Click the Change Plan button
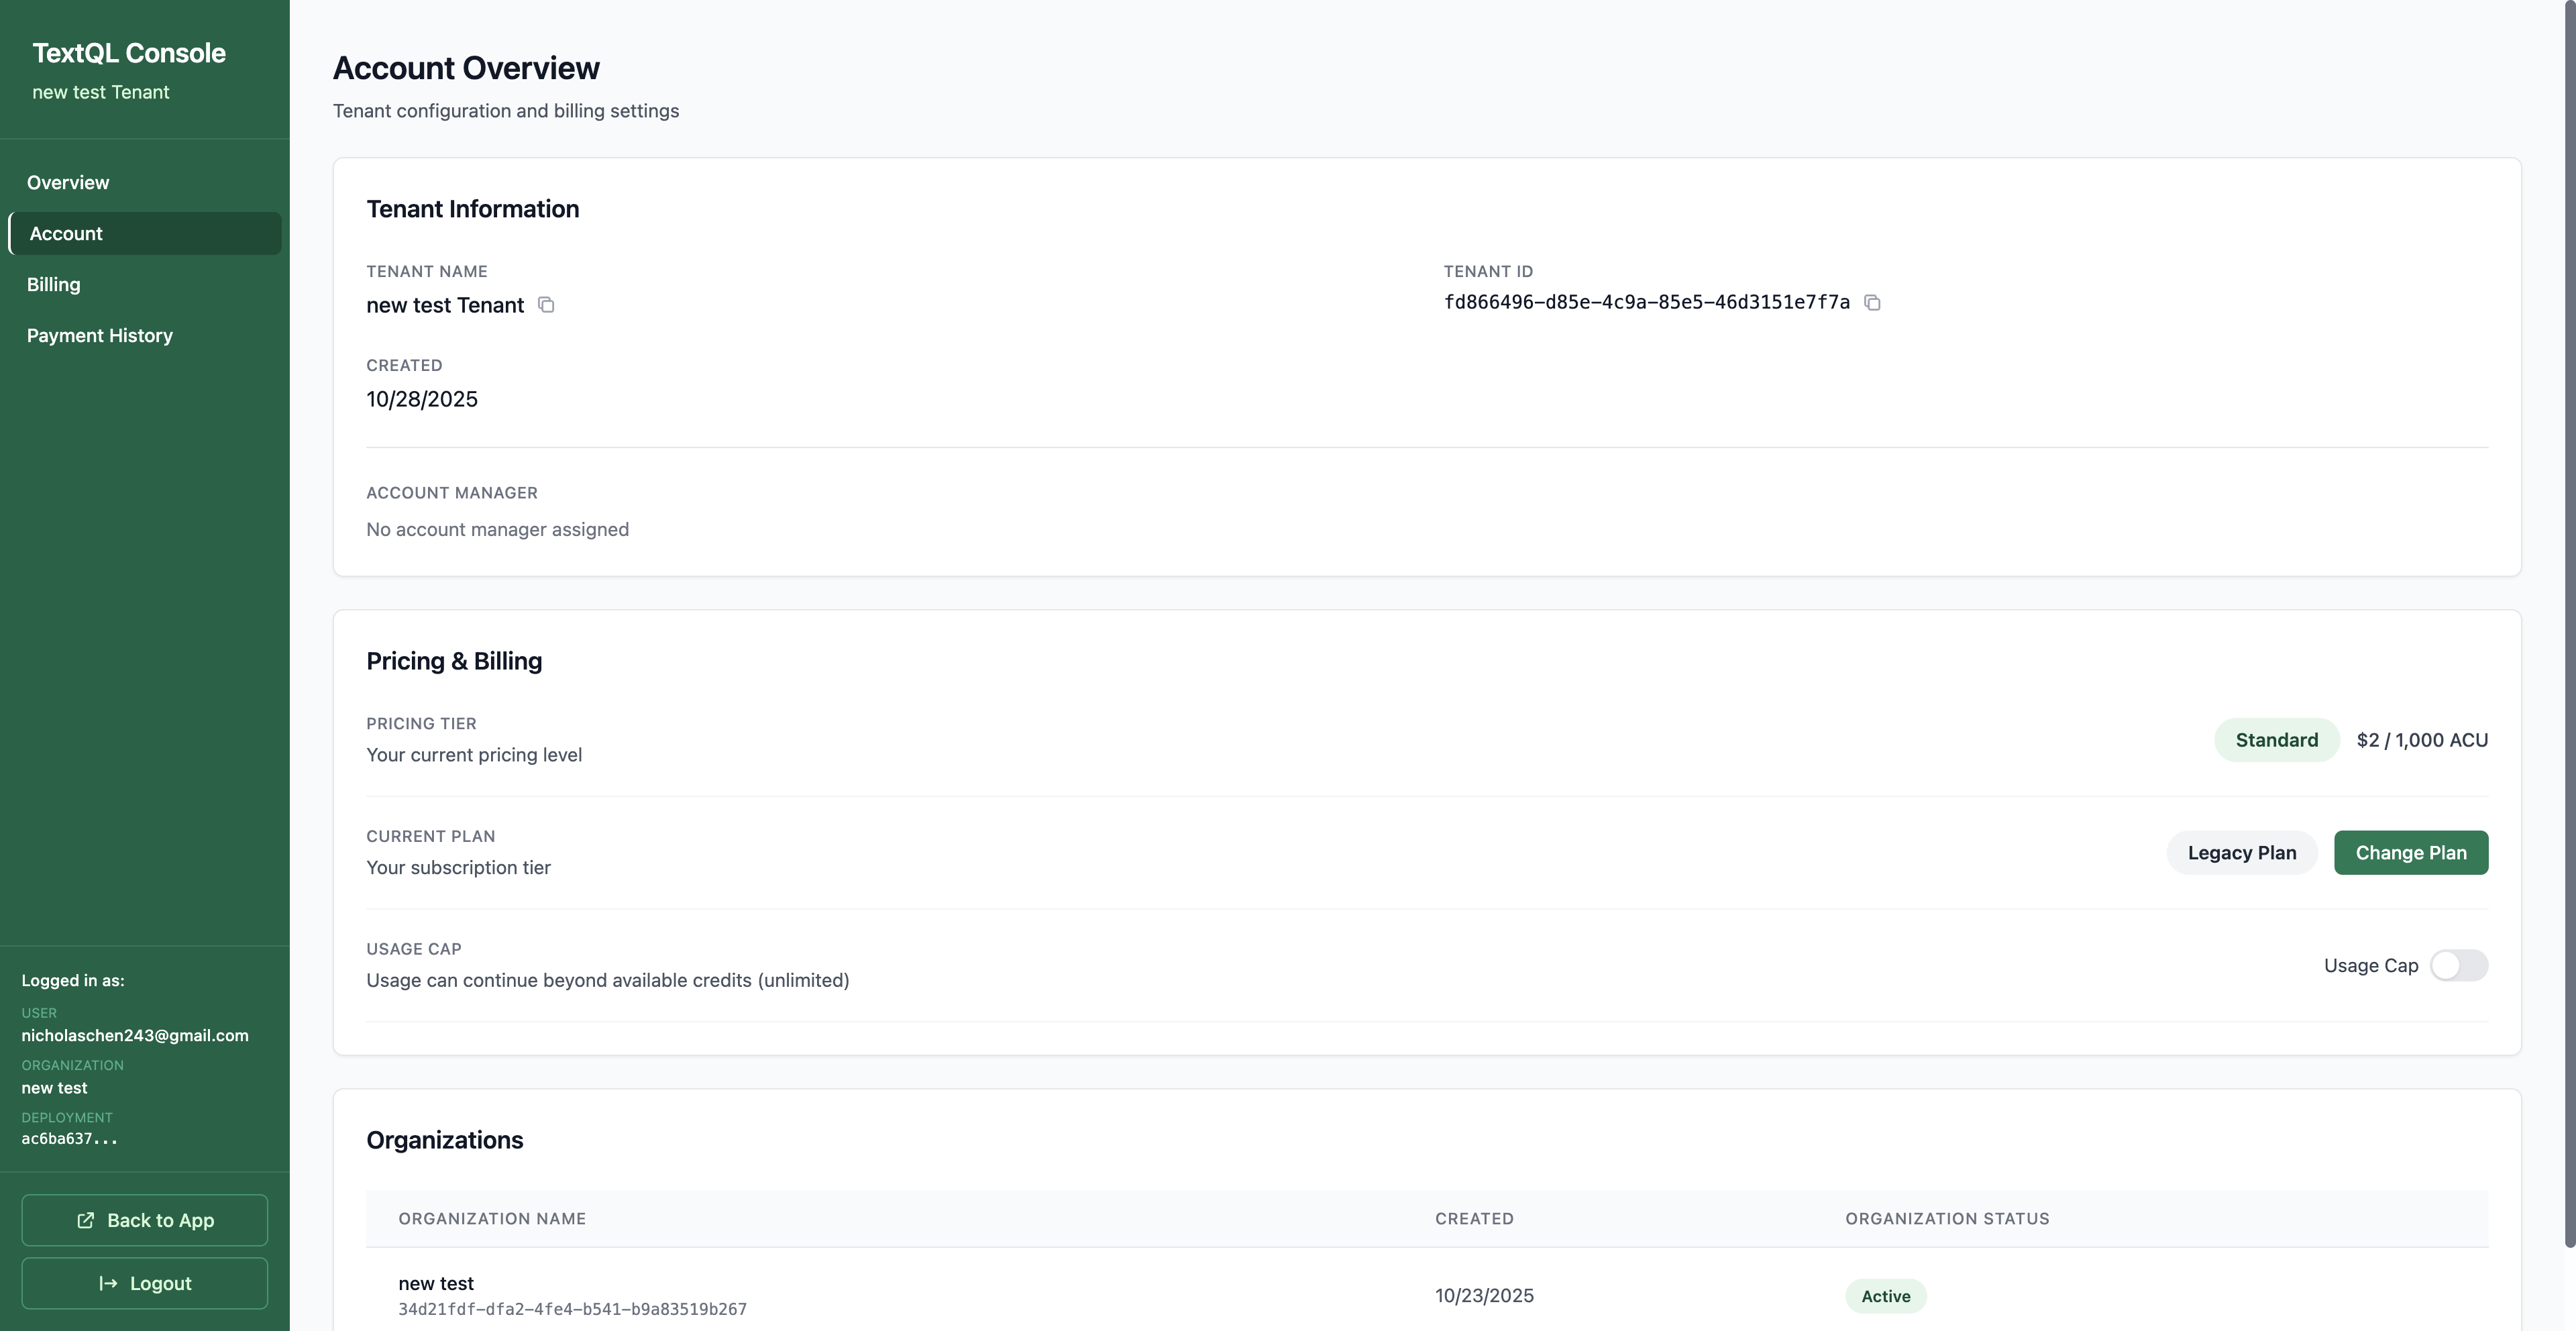Viewport: 2576px width, 1331px height. click(x=2411, y=852)
